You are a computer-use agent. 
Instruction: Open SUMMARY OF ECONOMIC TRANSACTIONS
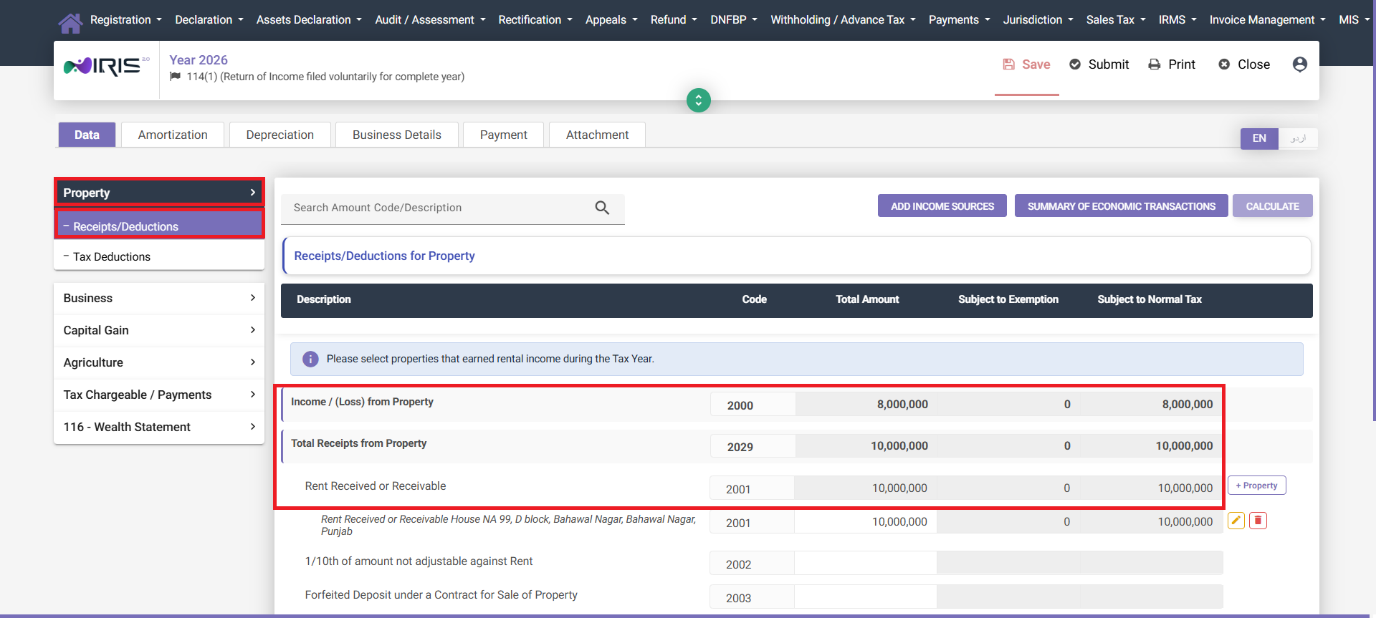pyautogui.click(x=1121, y=206)
